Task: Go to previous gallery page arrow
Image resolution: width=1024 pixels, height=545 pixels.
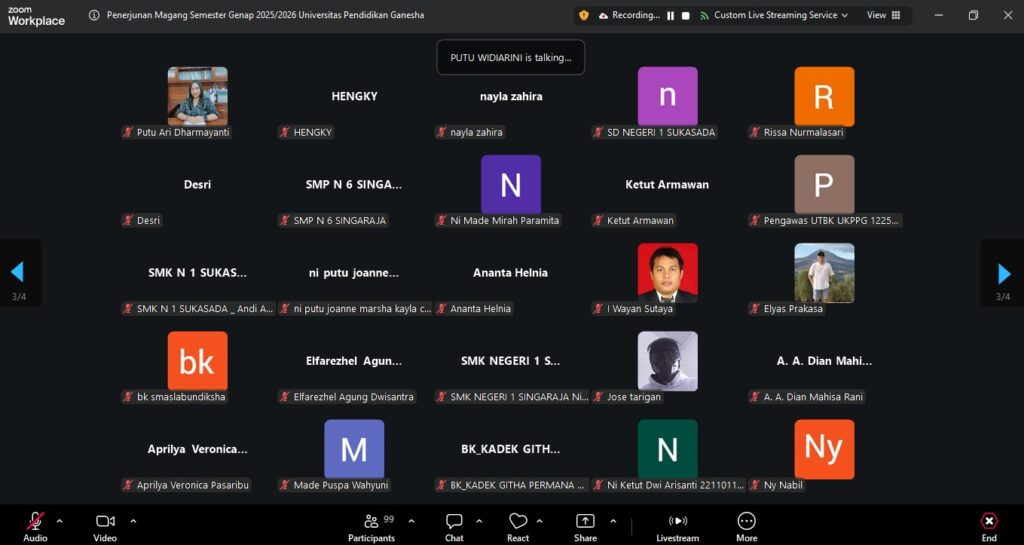Action: click(18, 273)
